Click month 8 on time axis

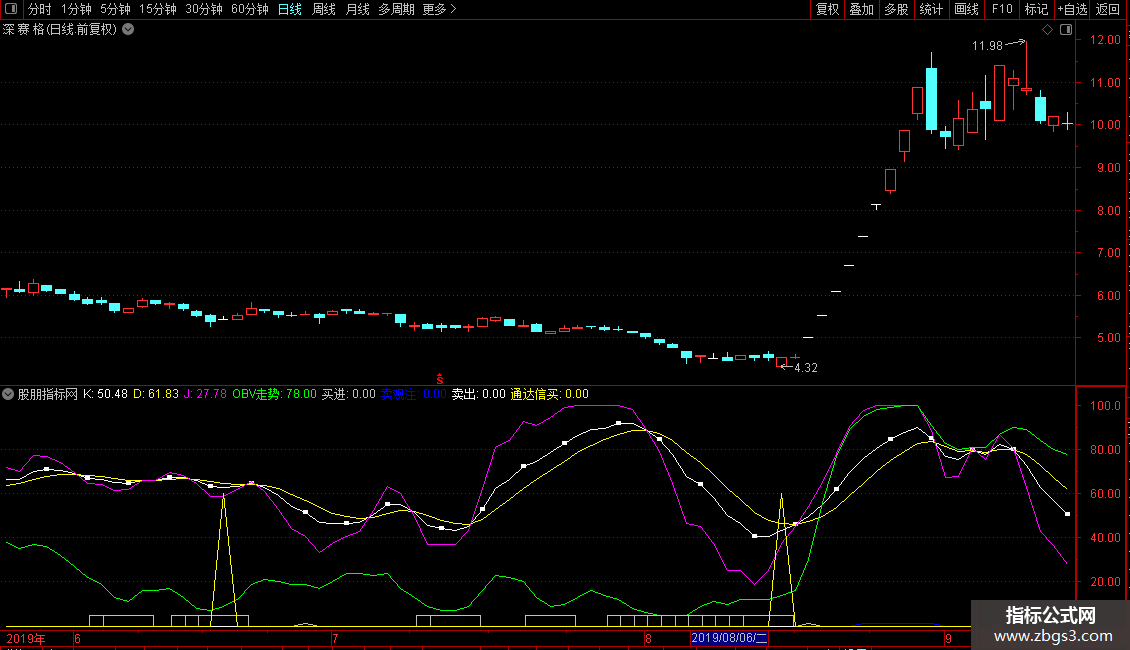click(x=649, y=638)
